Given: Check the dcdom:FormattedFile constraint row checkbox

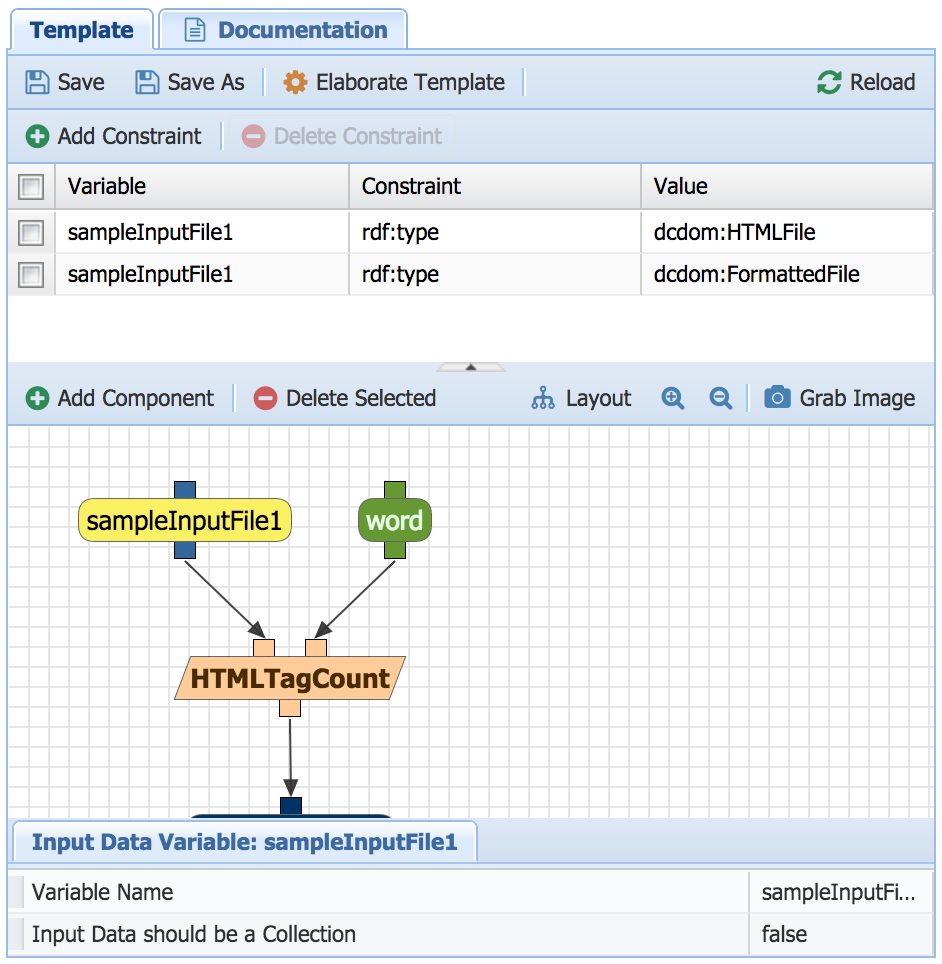Looking at the screenshot, I should (31, 274).
